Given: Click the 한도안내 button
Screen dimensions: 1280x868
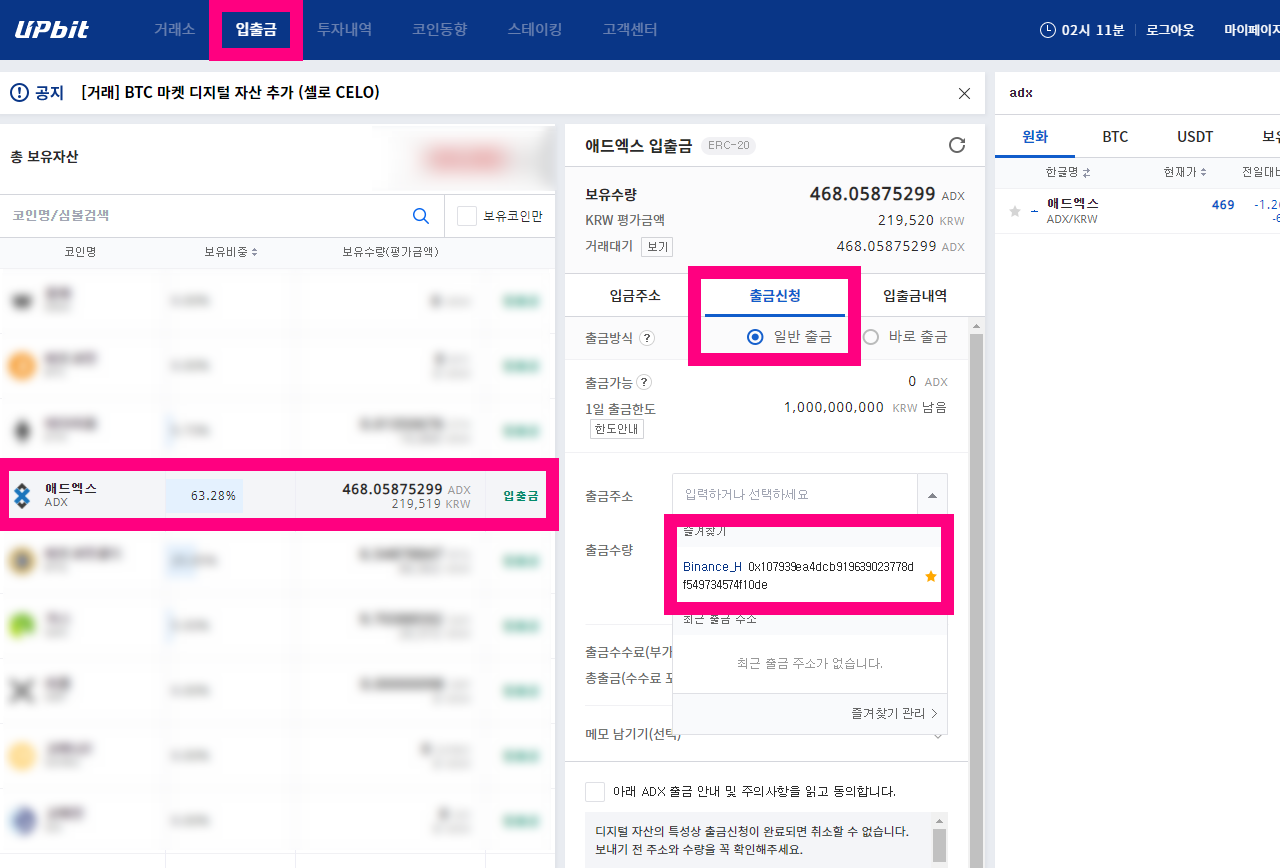Looking at the screenshot, I should click(617, 429).
